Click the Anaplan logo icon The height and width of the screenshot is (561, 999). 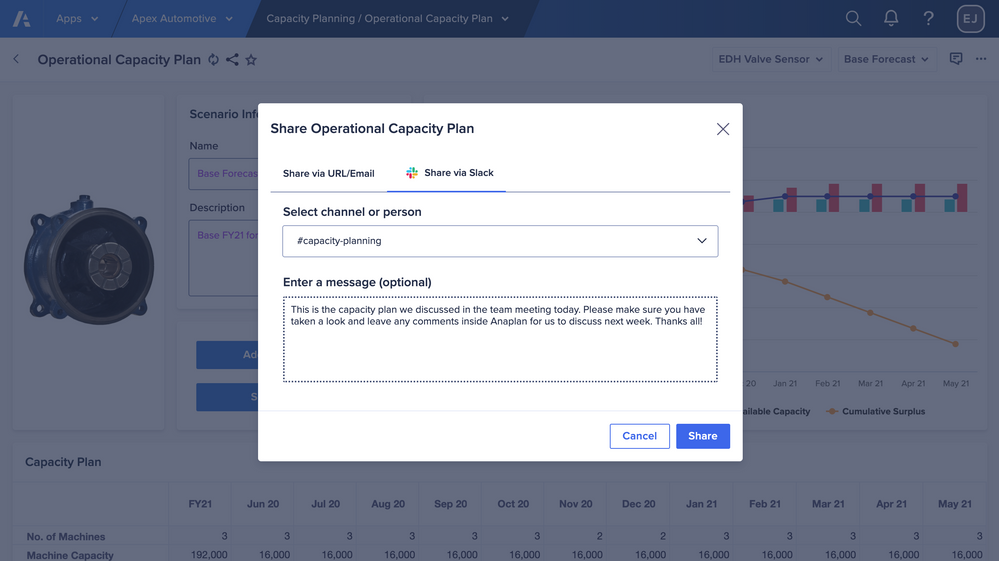coord(21,19)
